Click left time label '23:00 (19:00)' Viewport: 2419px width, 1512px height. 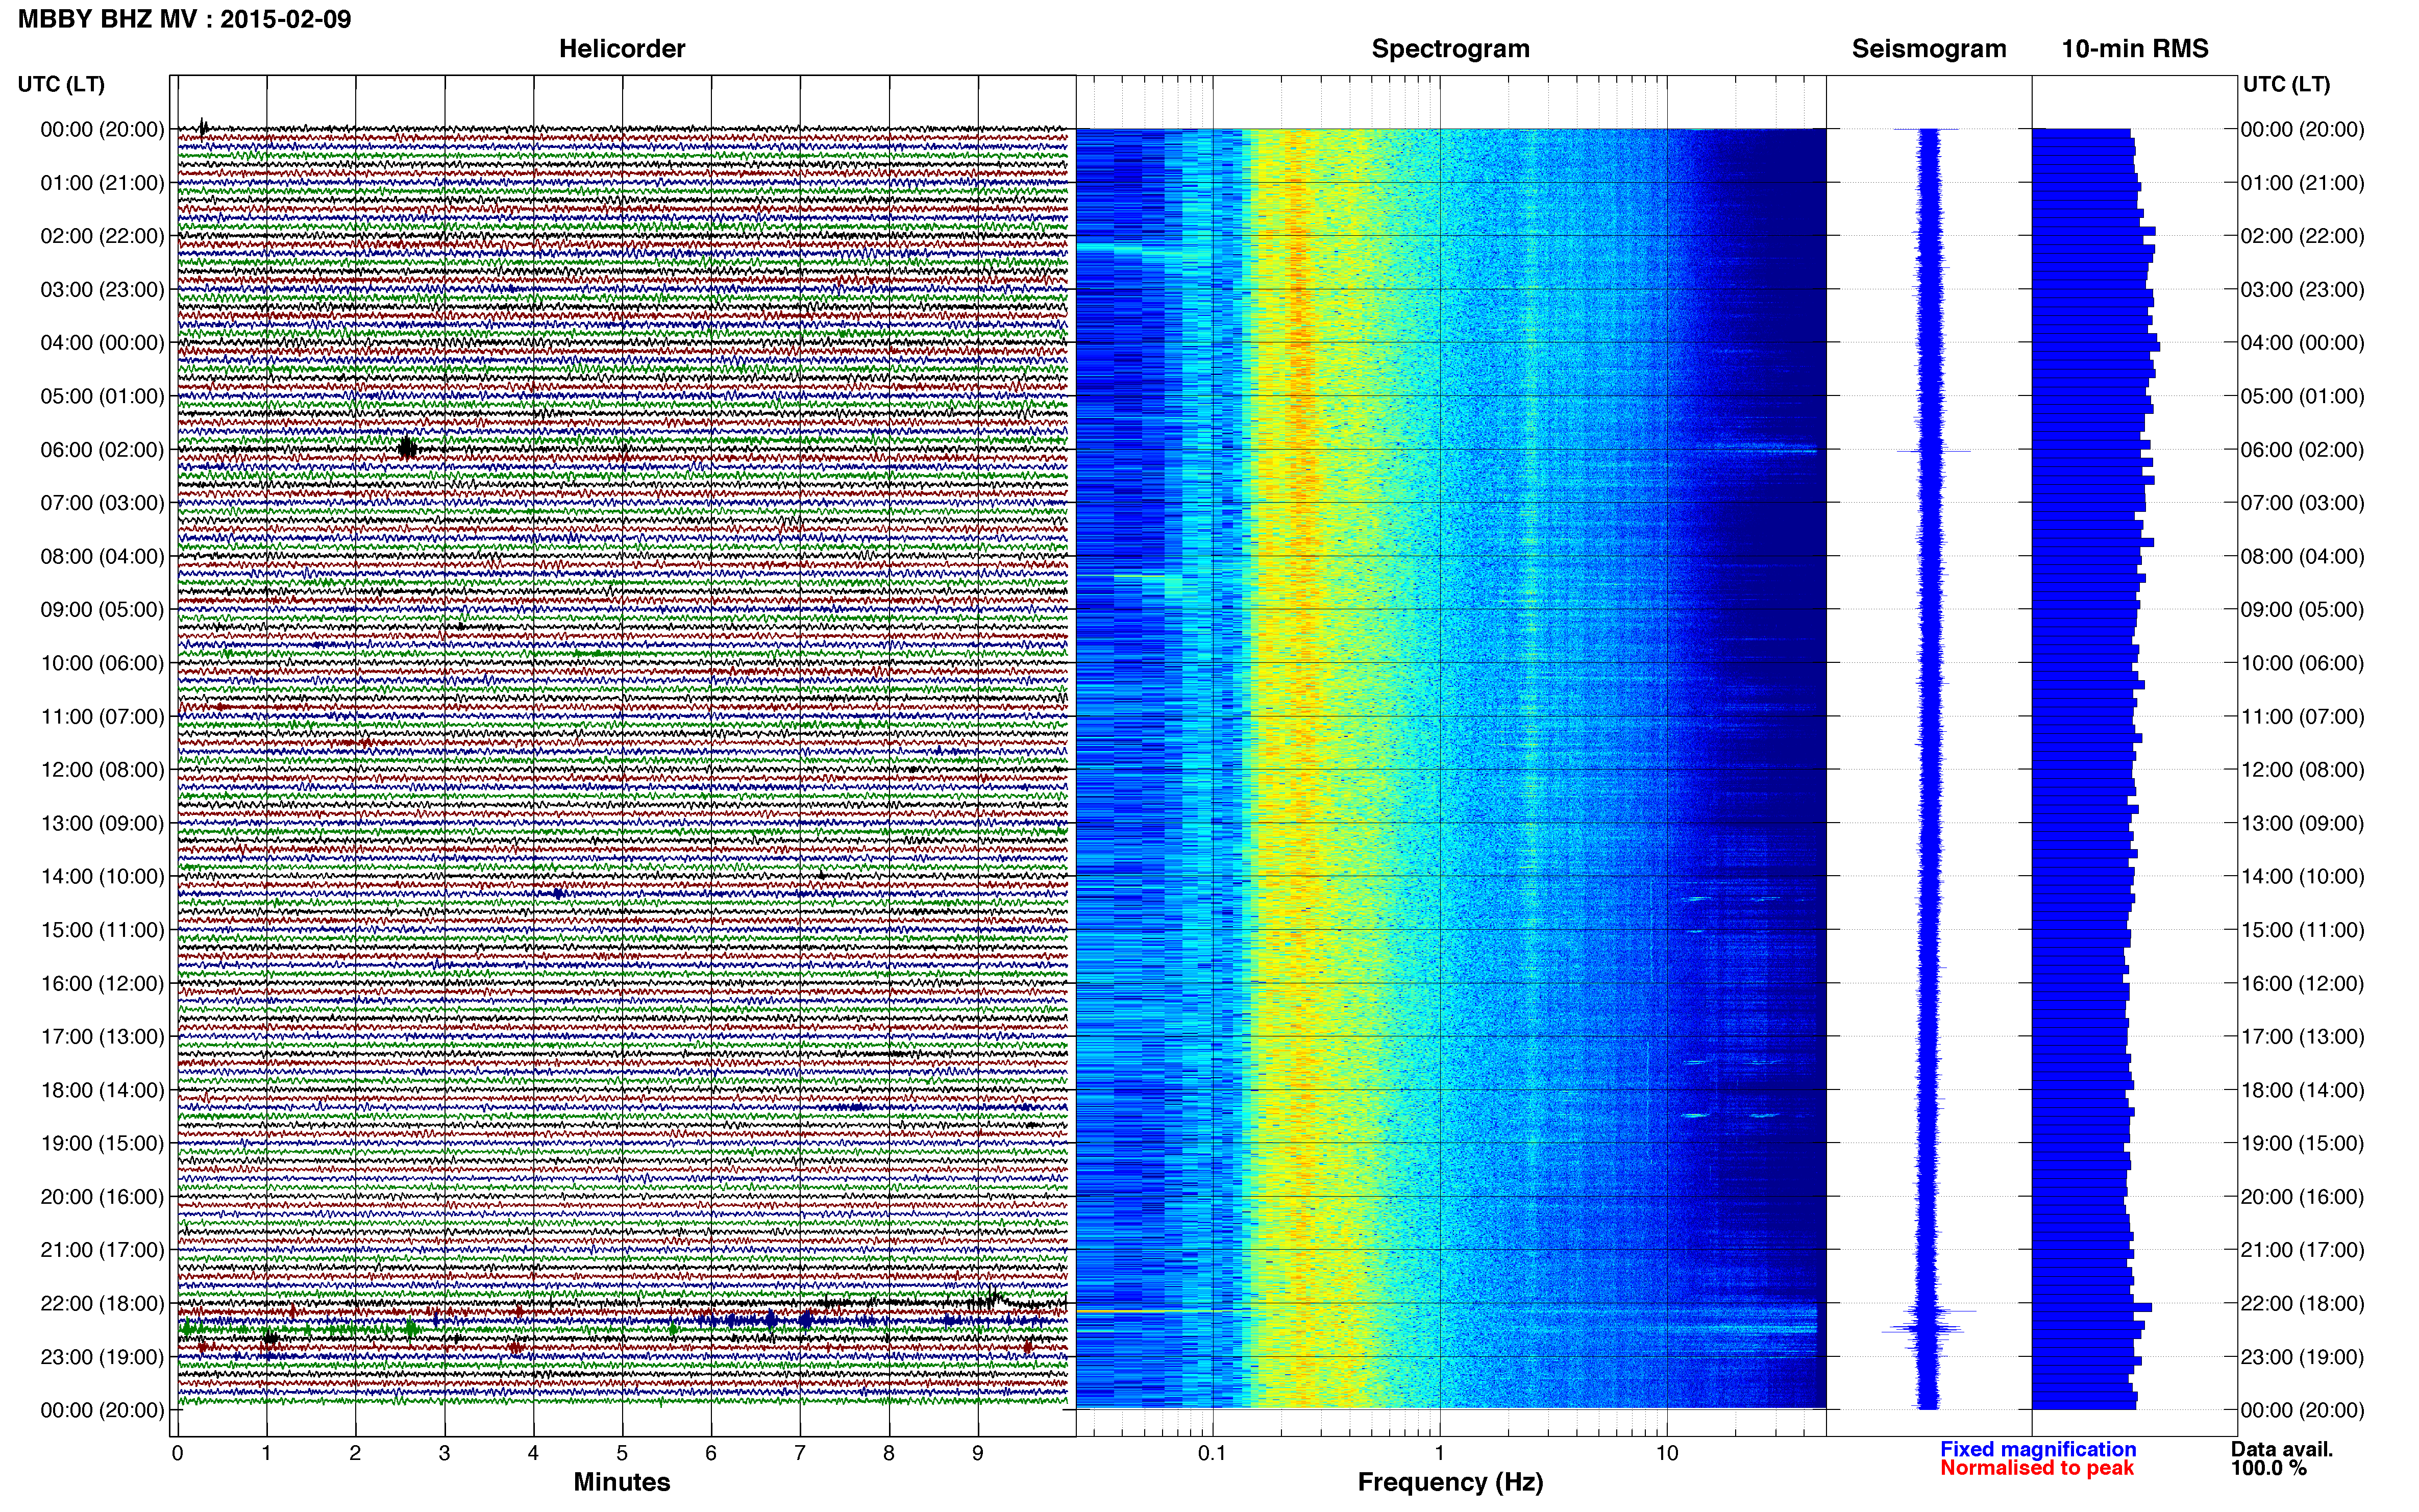click(102, 1357)
